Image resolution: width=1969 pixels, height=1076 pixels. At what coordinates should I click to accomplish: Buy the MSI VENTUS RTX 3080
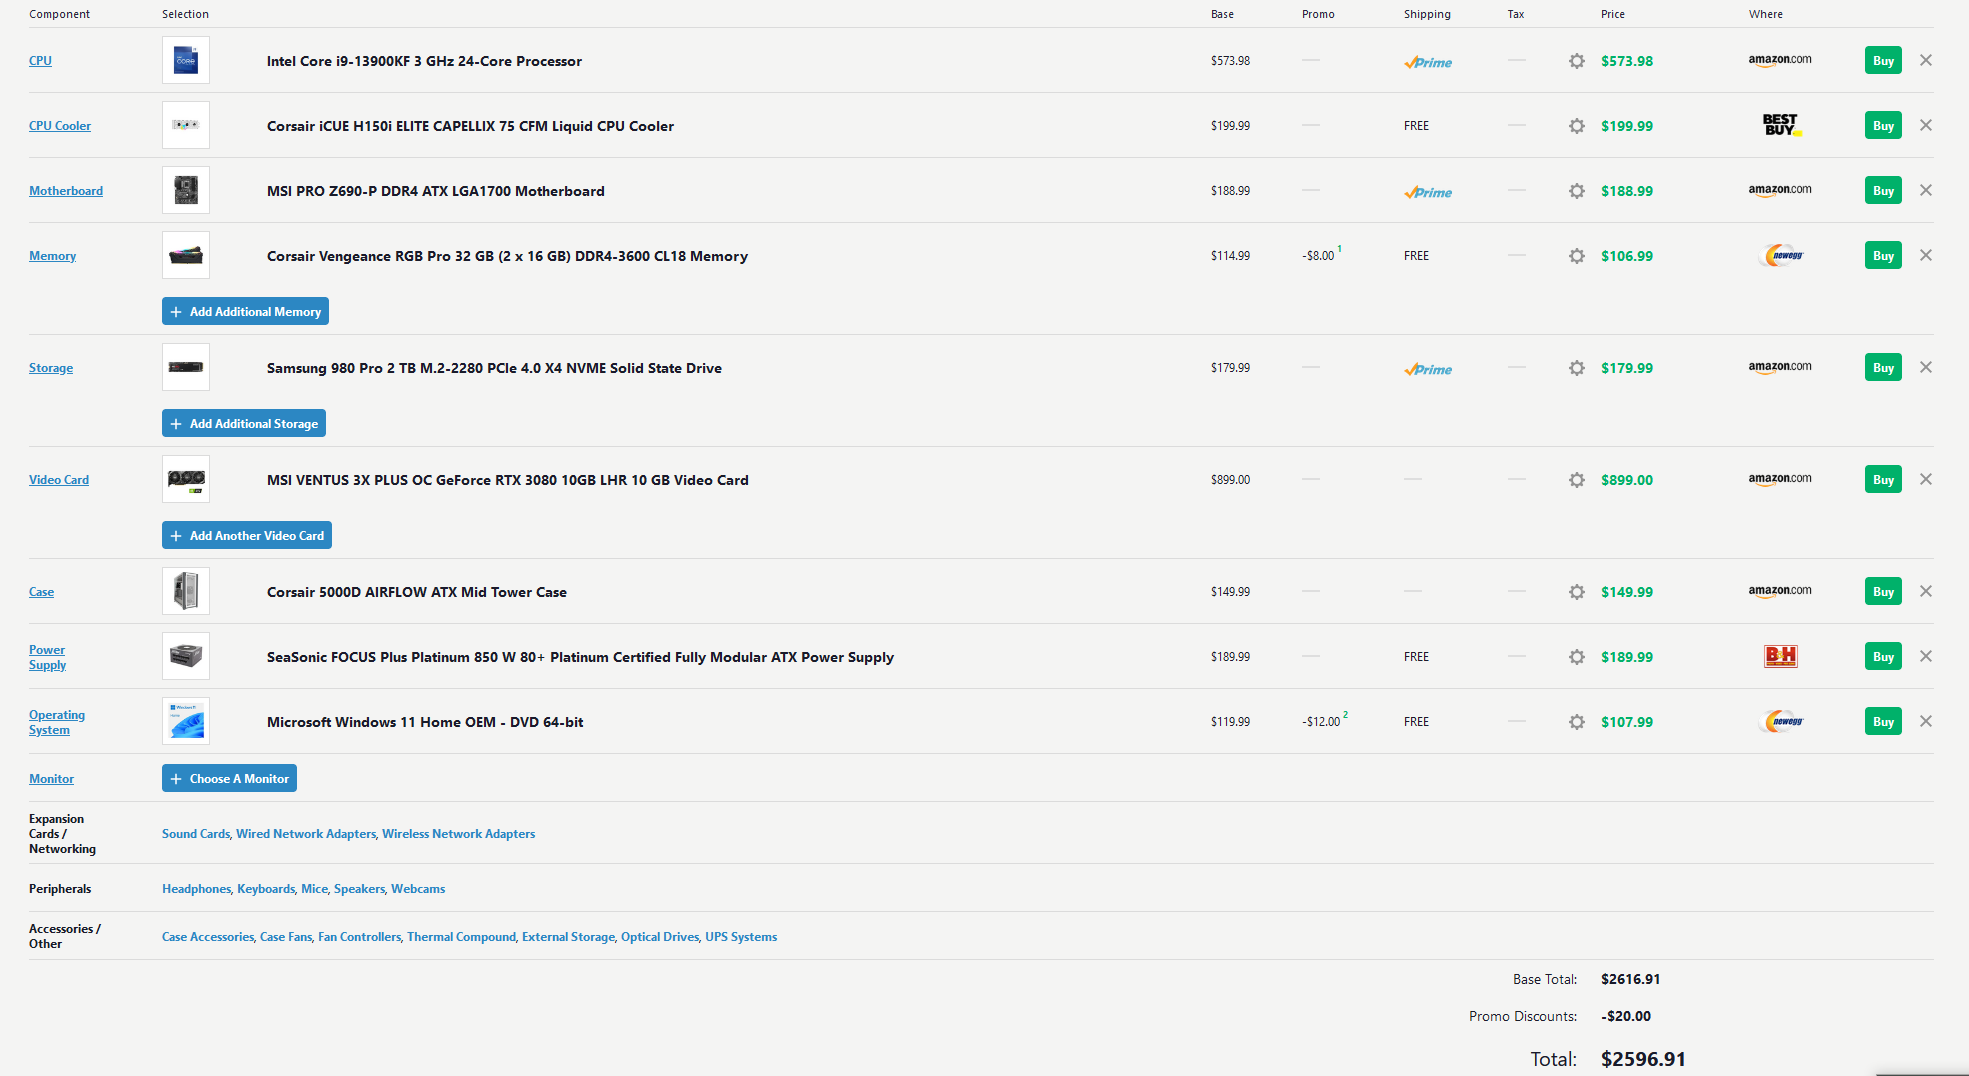click(x=1883, y=479)
